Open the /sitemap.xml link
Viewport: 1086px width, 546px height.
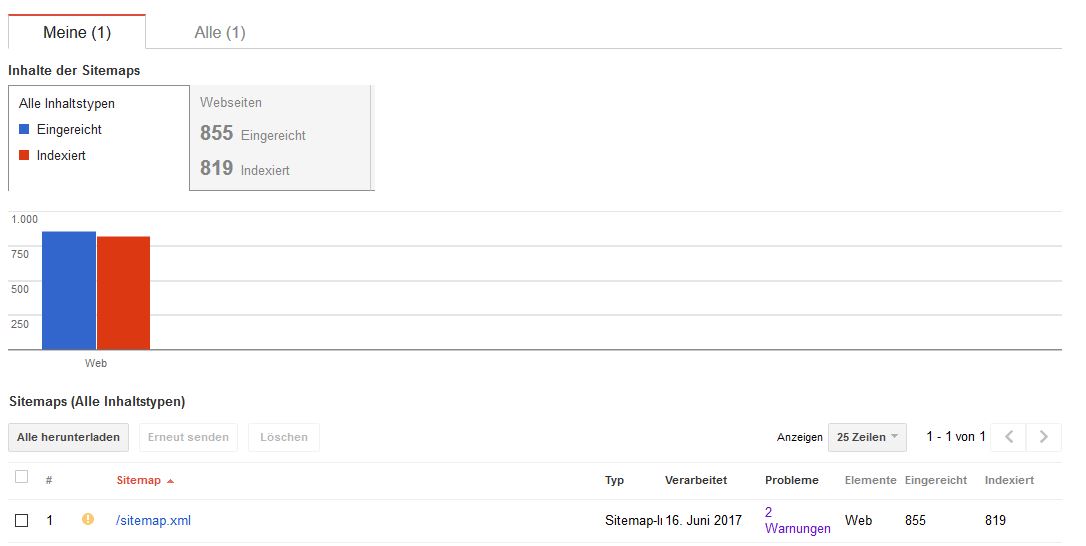click(x=153, y=520)
